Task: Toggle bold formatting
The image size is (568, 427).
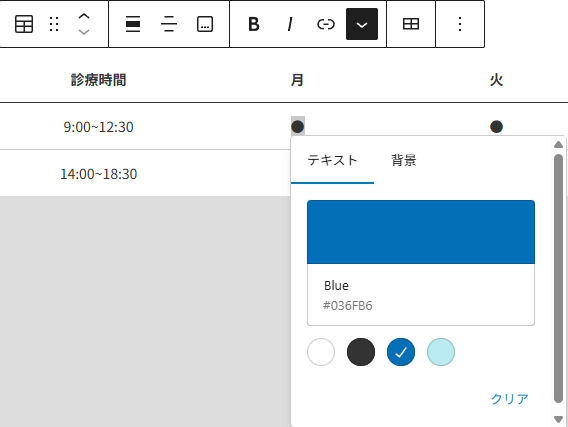Action: (254, 24)
